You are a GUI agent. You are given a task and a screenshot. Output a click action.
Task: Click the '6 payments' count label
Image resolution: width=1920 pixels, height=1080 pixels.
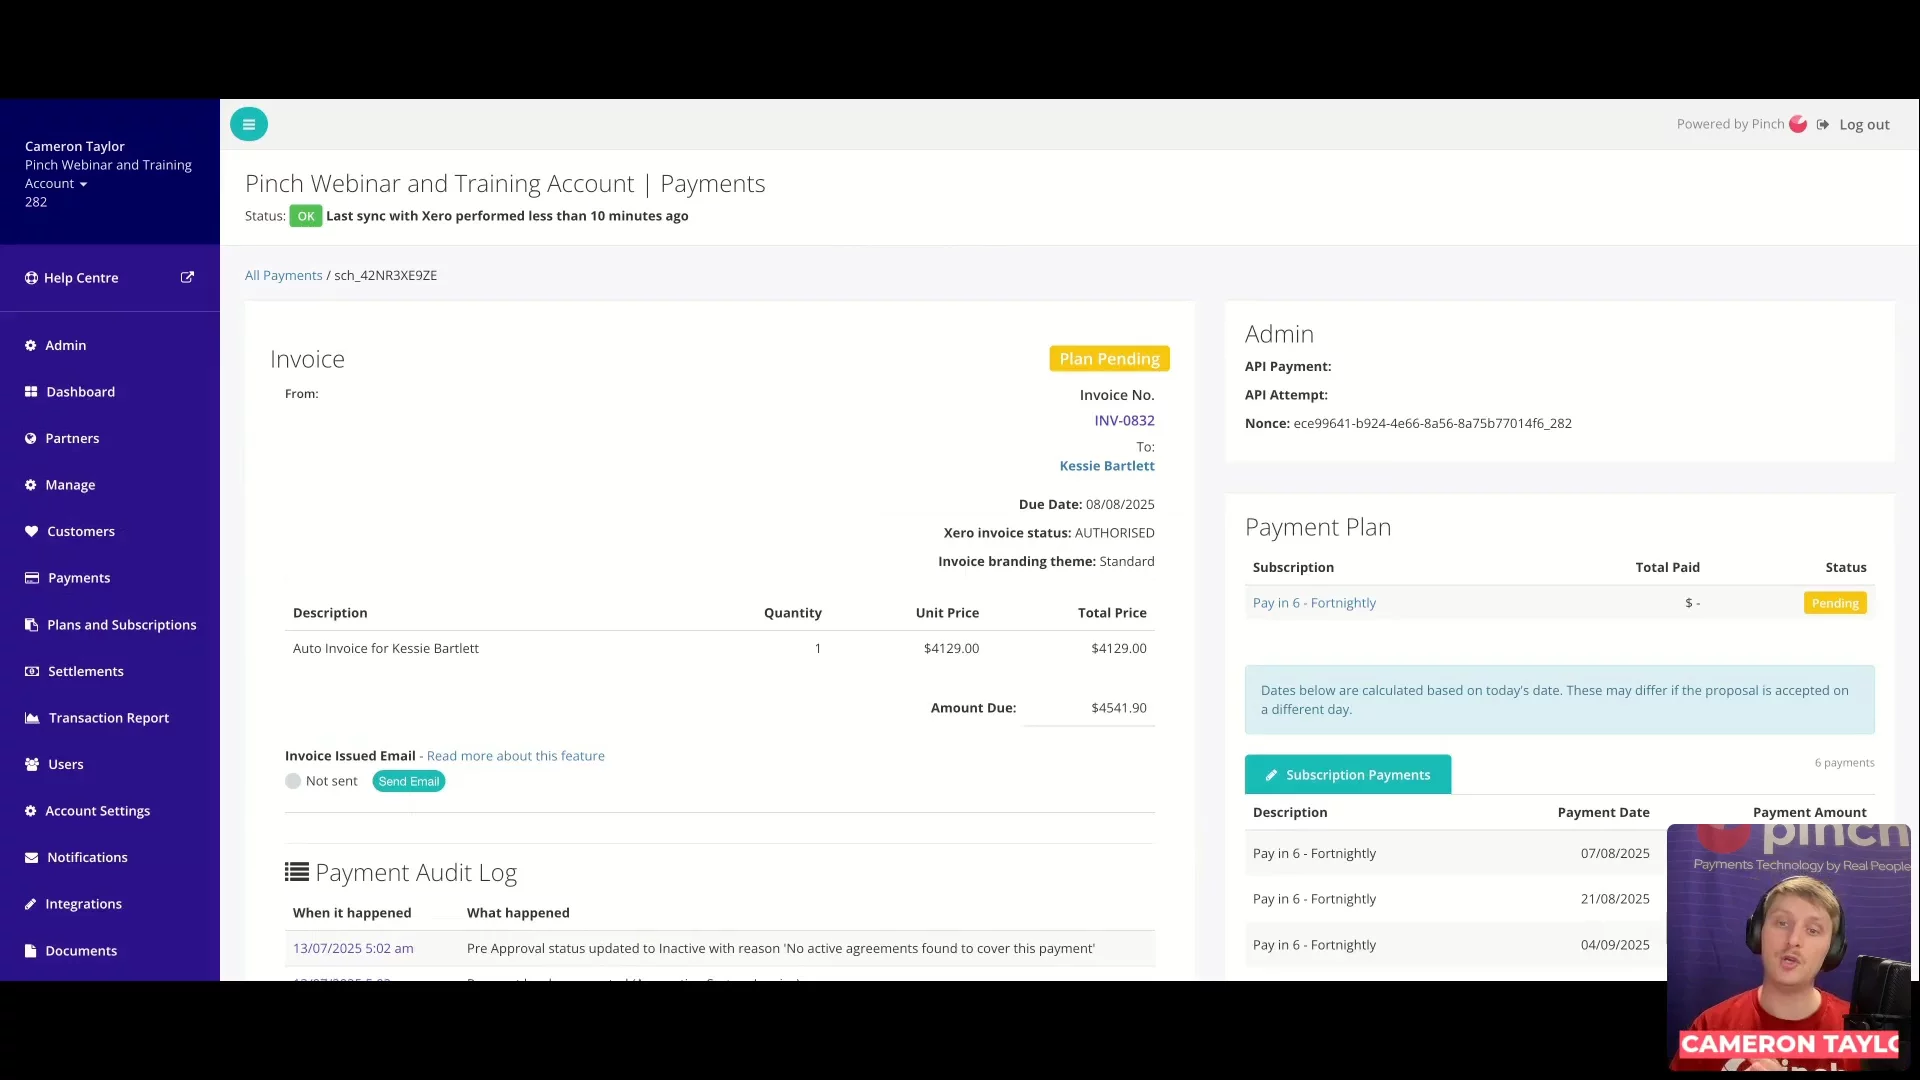click(1844, 763)
